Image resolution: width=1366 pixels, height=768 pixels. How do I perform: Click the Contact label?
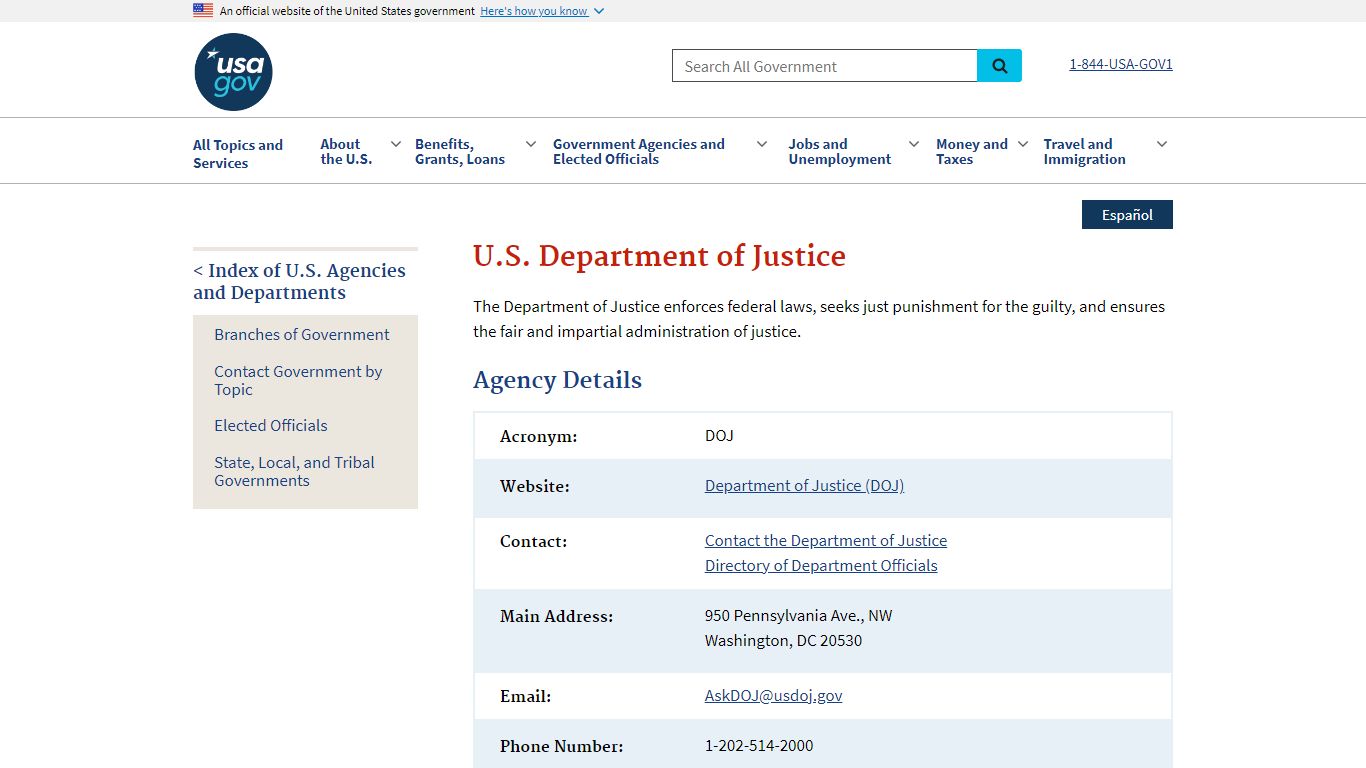(x=534, y=542)
